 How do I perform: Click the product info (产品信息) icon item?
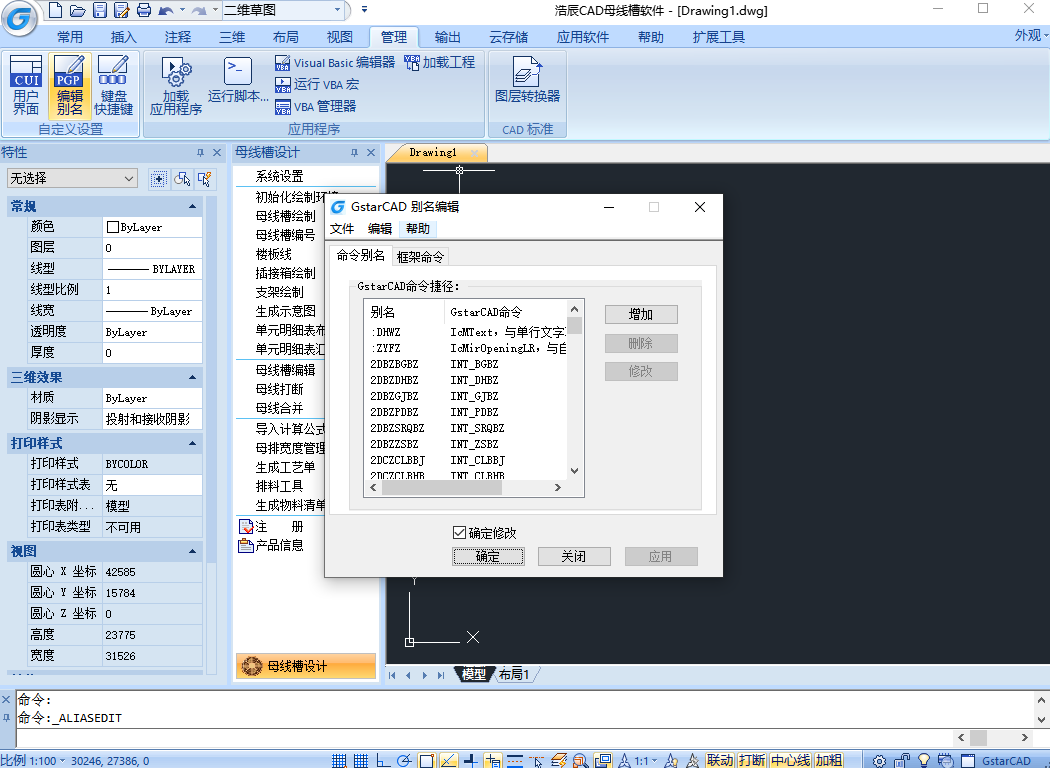tap(246, 546)
